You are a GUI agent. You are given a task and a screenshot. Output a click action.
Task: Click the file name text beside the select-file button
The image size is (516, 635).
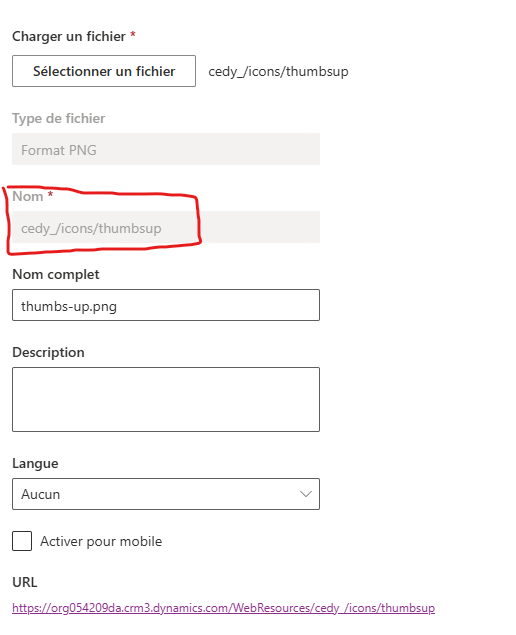point(278,72)
